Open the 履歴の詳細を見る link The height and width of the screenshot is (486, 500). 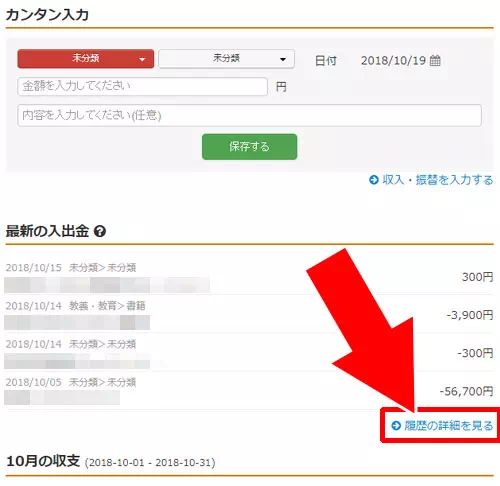[442, 425]
